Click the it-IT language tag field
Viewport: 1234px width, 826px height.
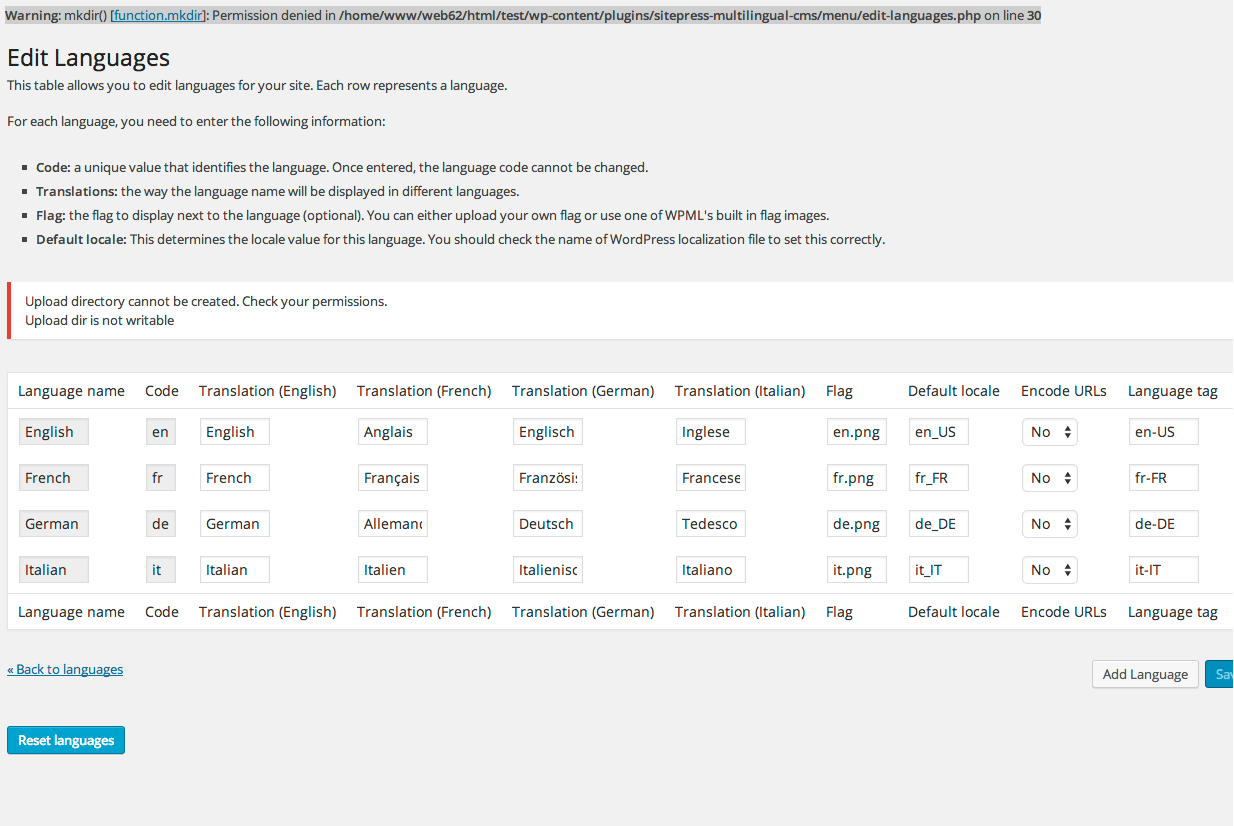click(x=1163, y=569)
